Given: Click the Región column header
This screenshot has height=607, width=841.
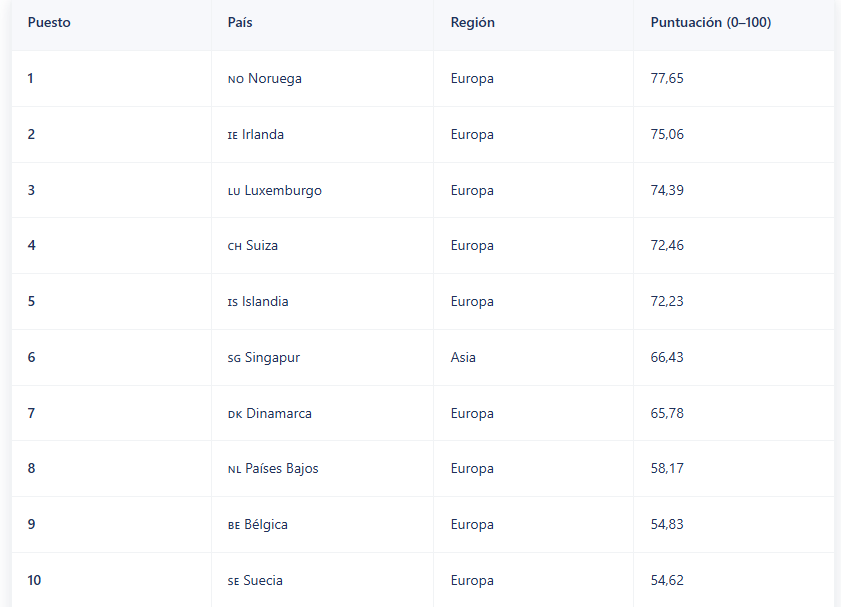Looking at the screenshot, I should (472, 23).
